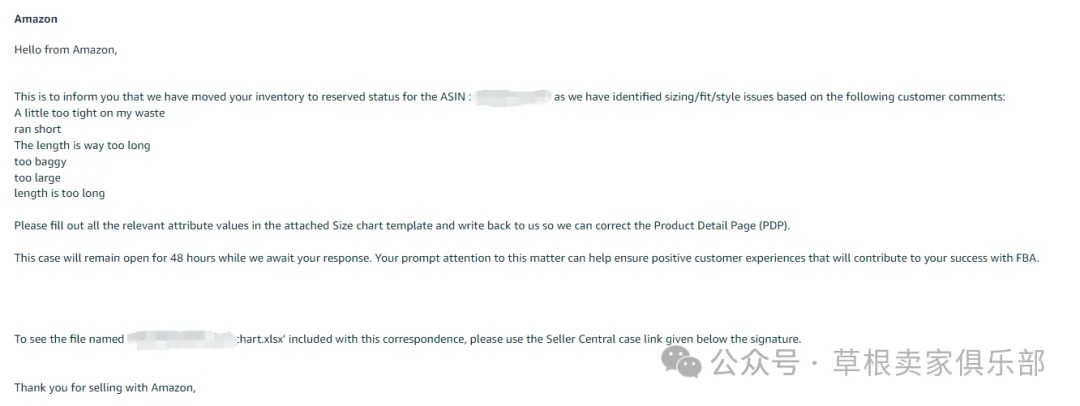Click 'Size chart template' phrase in the email
Screen dimensions: 1080x406
[382, 226]
